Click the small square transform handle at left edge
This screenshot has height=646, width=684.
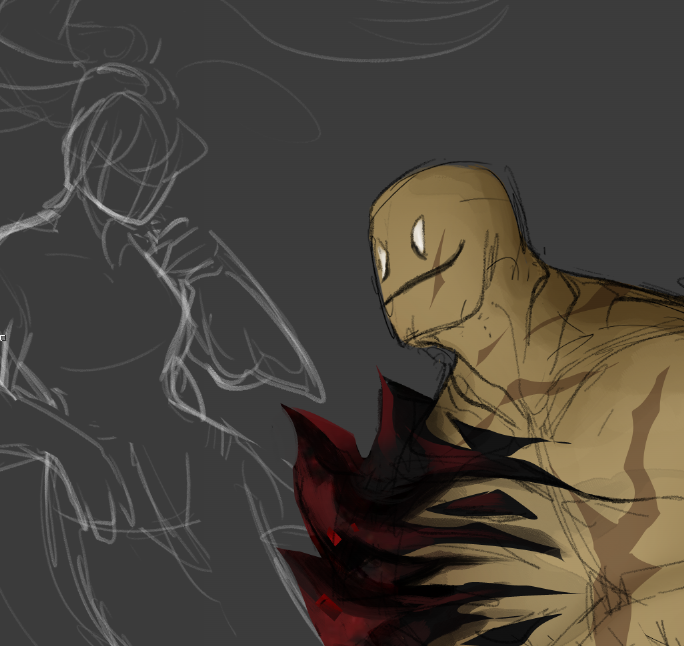tap(3, 338)
